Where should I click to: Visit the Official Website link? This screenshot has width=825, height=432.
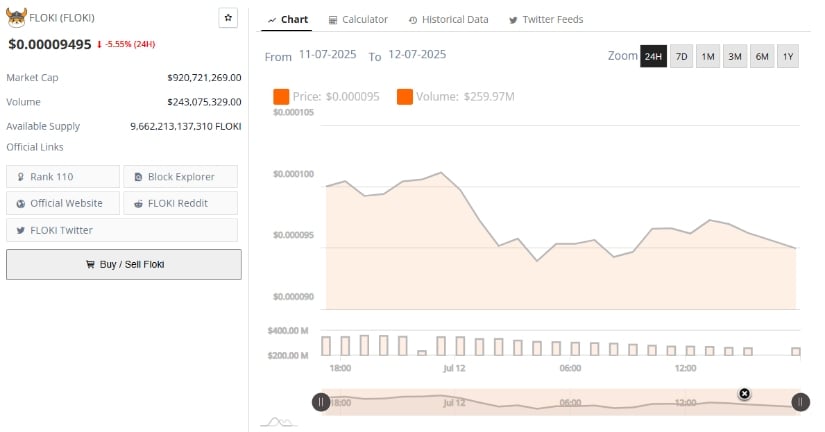tap(63, 203)
